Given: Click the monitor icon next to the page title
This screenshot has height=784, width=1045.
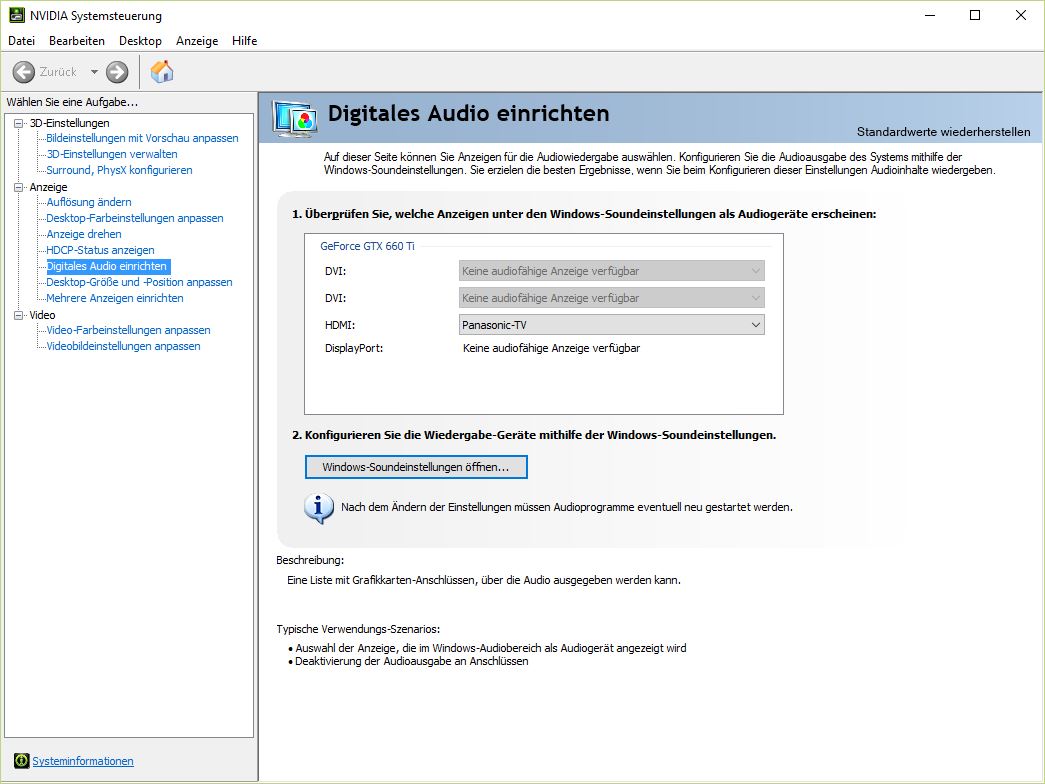Looking at the screenshot, I should pos(294,119).
